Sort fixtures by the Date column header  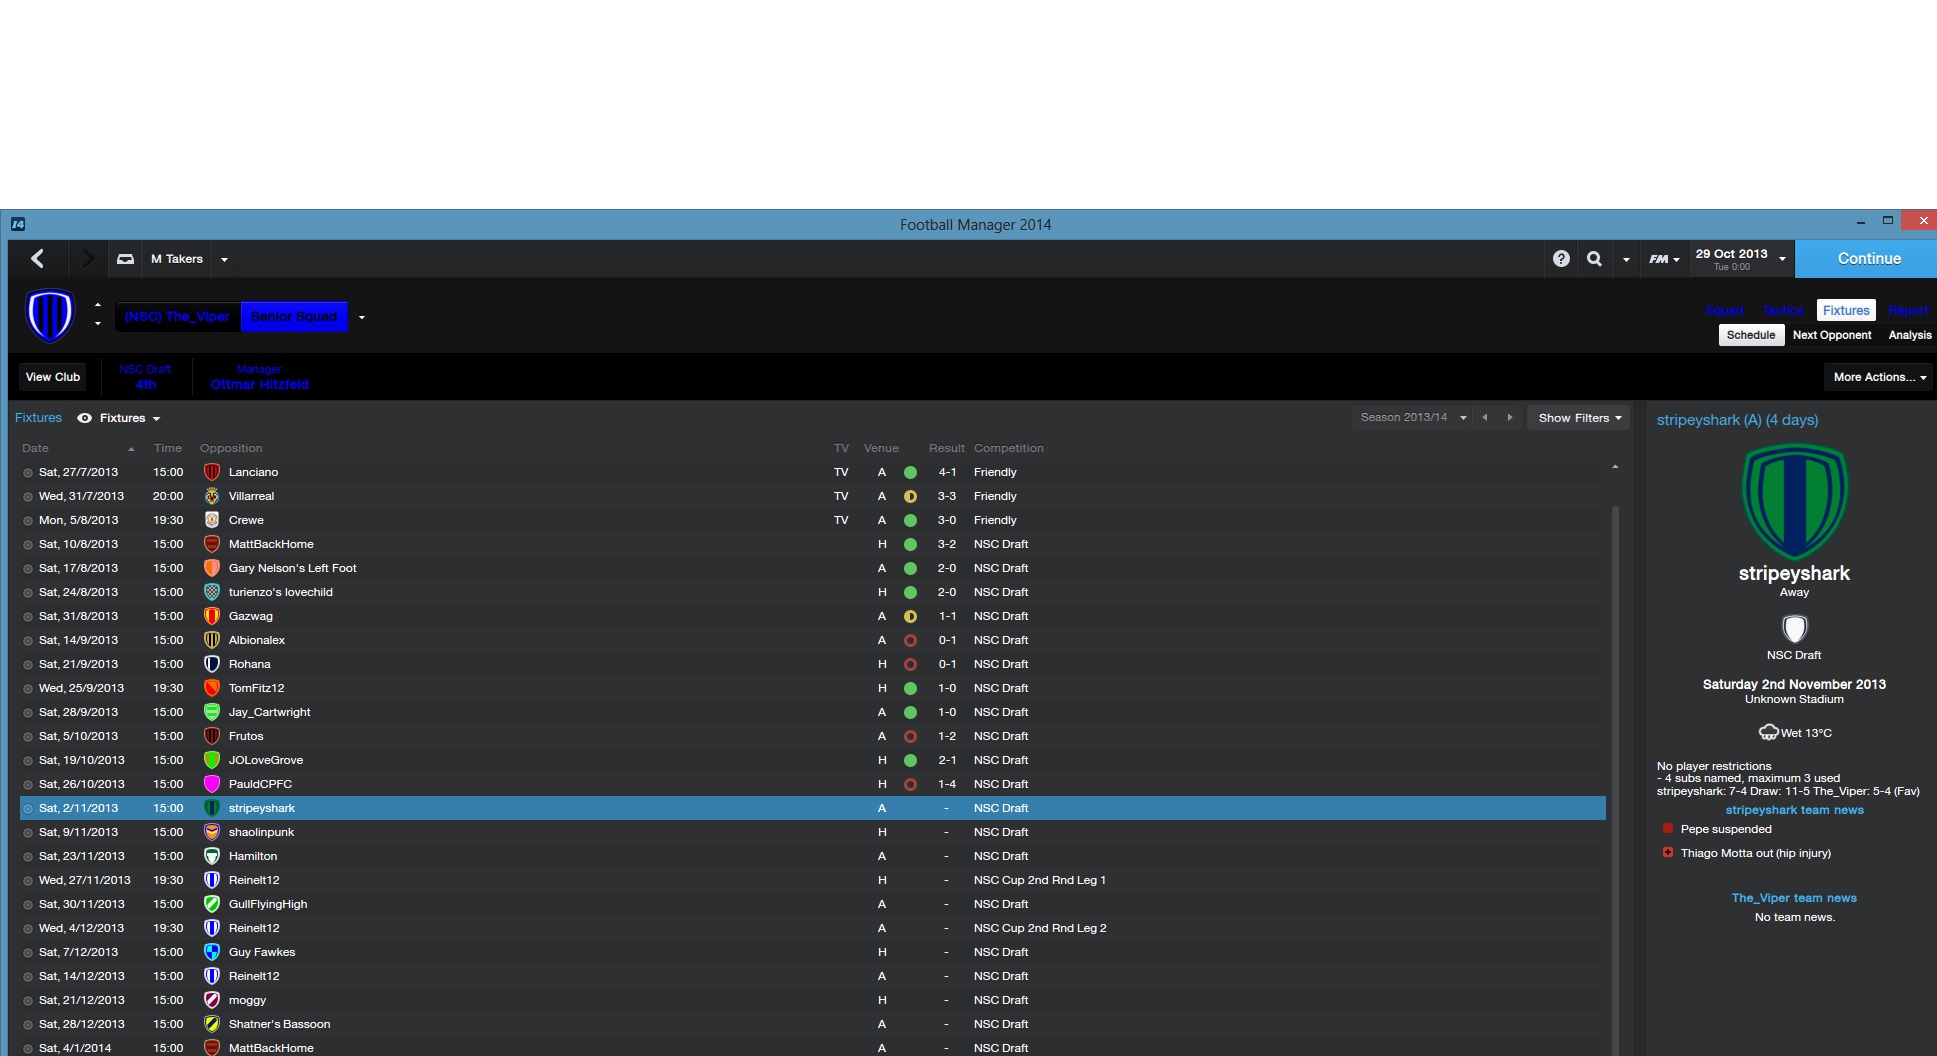[x=35, y=448]
